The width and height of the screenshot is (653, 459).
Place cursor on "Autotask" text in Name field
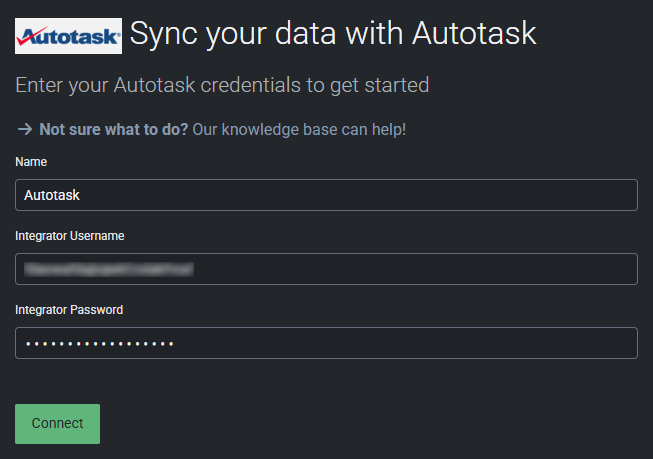52,195
